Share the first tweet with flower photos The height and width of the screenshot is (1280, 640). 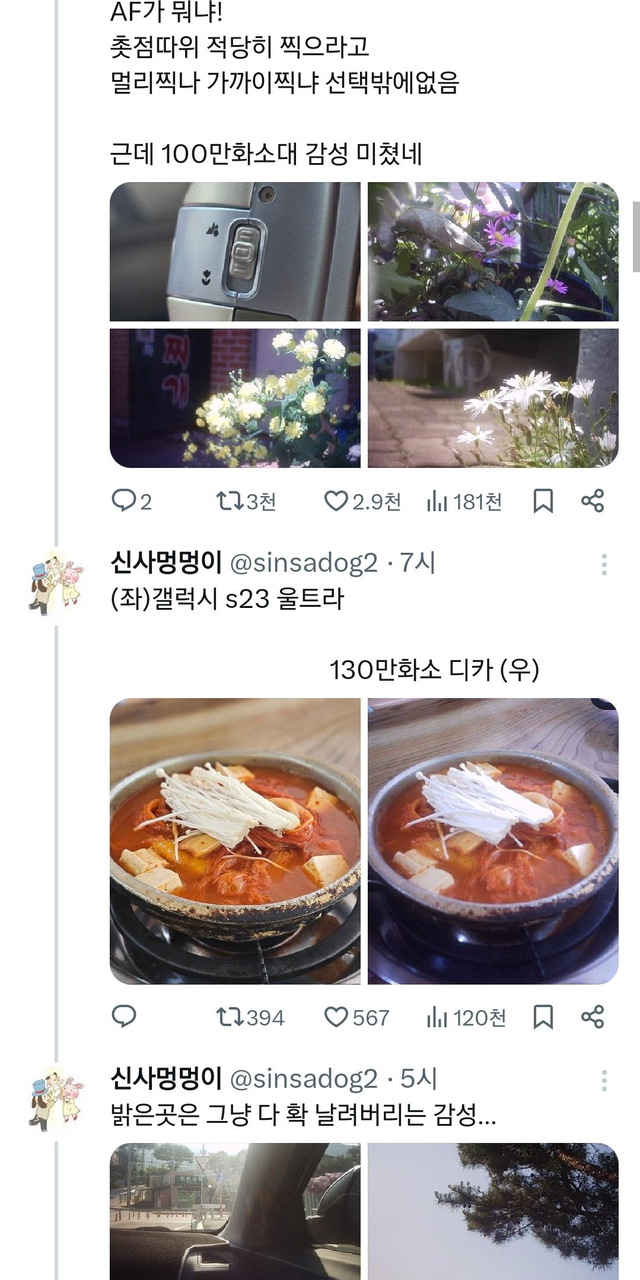[x=593, y=501]
